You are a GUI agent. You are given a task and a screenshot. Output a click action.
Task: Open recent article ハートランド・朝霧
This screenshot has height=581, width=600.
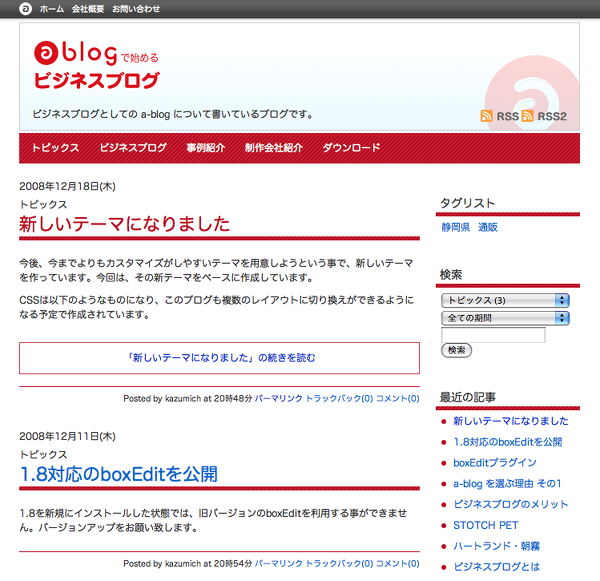[x=497, y=546]
